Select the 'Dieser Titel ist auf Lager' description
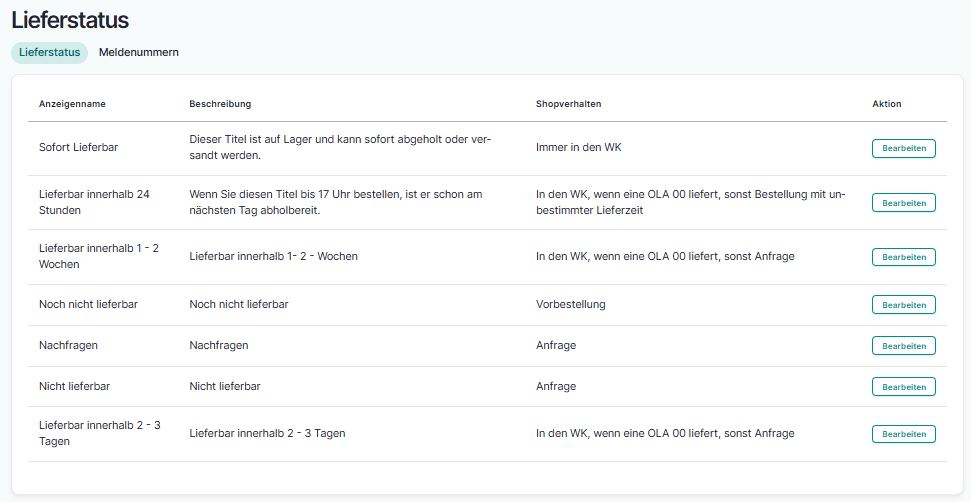 [339, 147]
